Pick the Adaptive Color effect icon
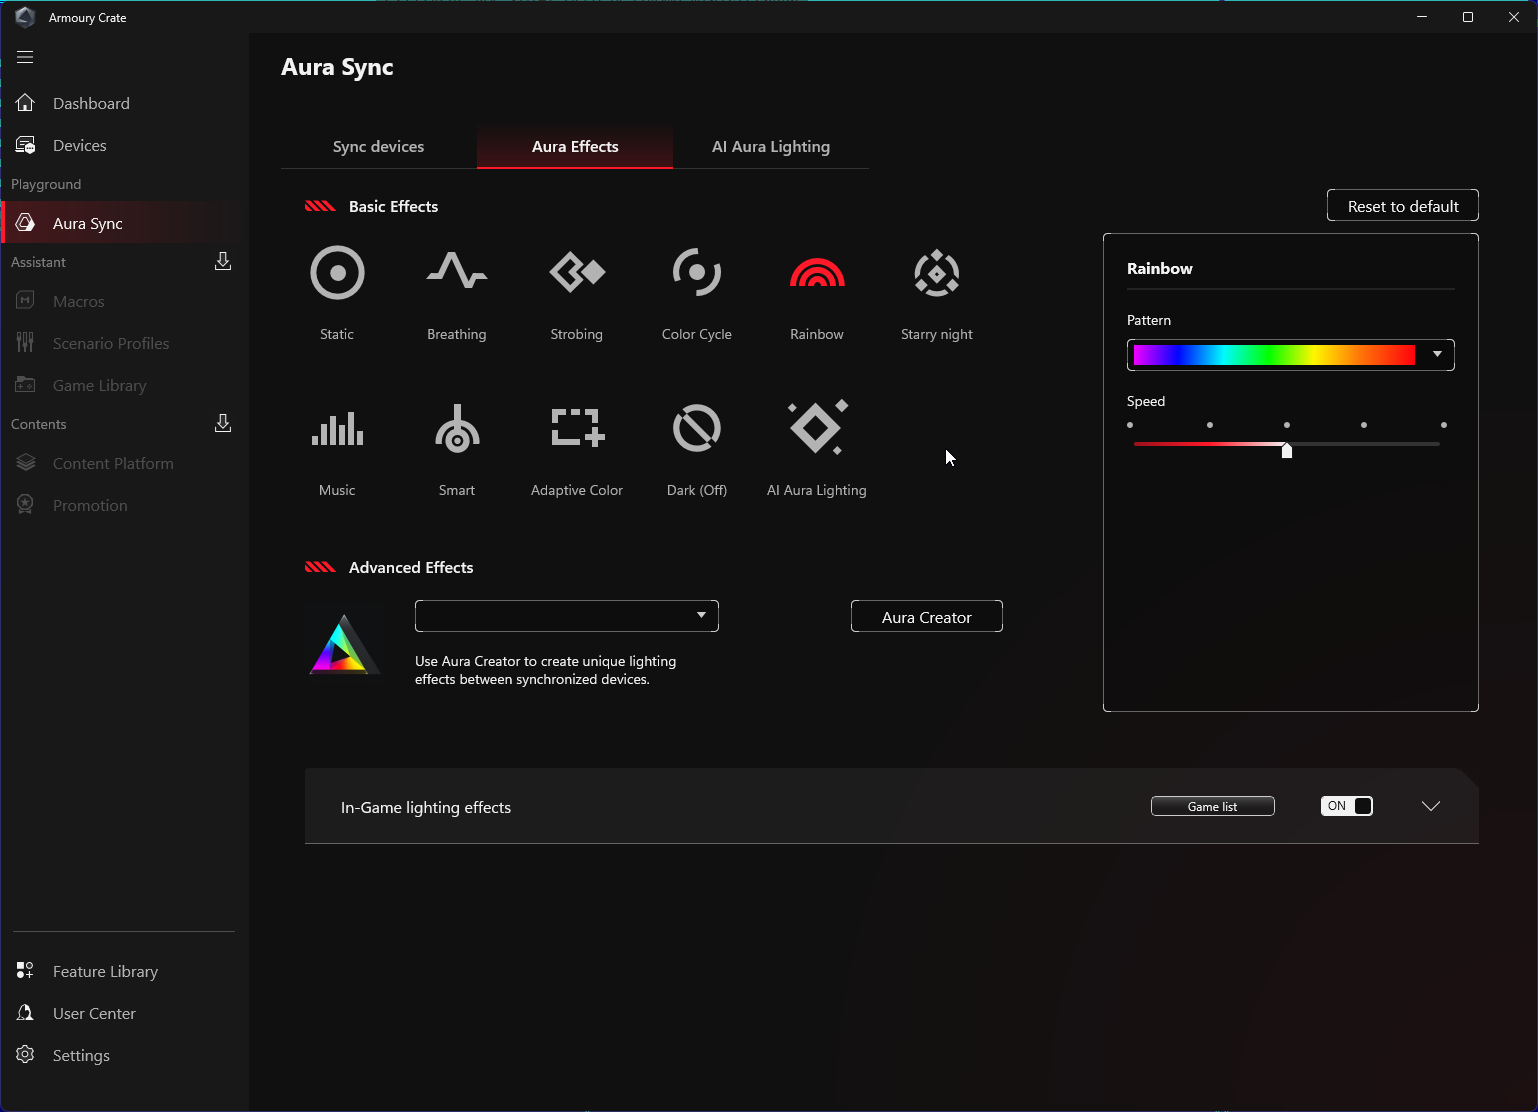1538x1112 pixels. (577, 427)
